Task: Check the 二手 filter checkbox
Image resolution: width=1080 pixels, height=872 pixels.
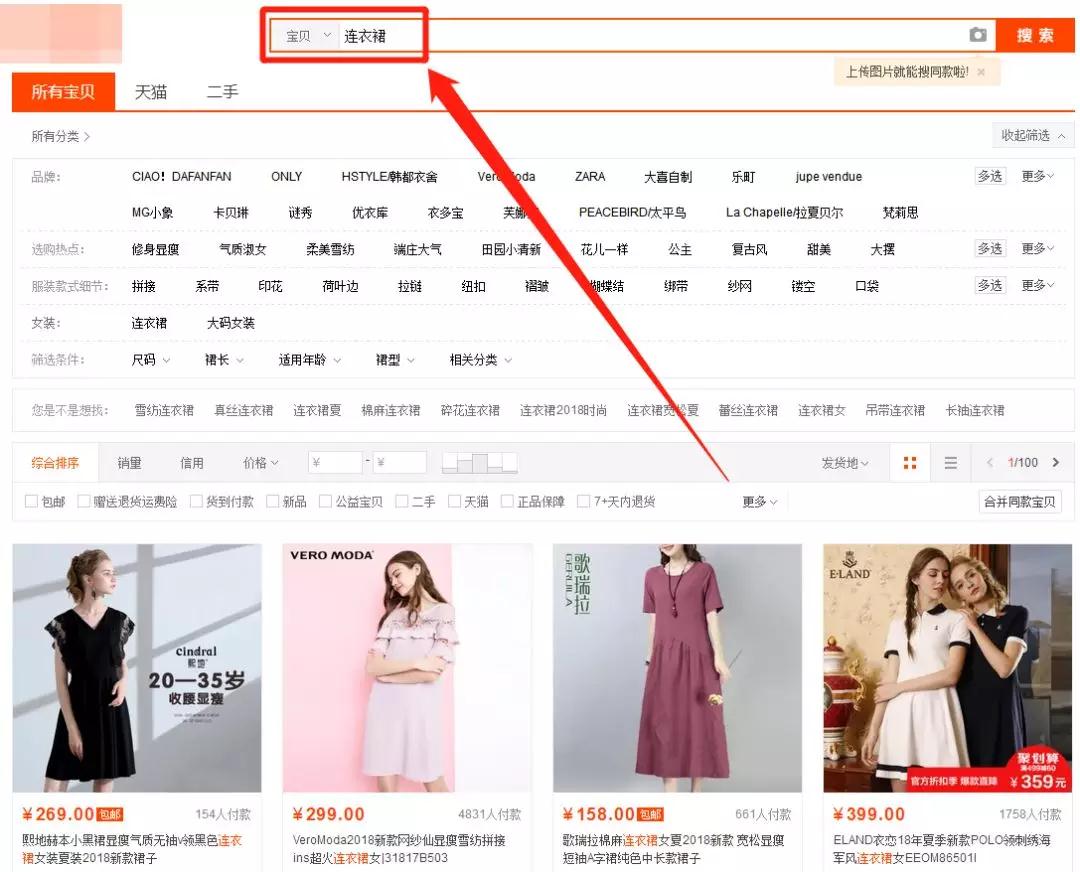Action: (402, 501)
